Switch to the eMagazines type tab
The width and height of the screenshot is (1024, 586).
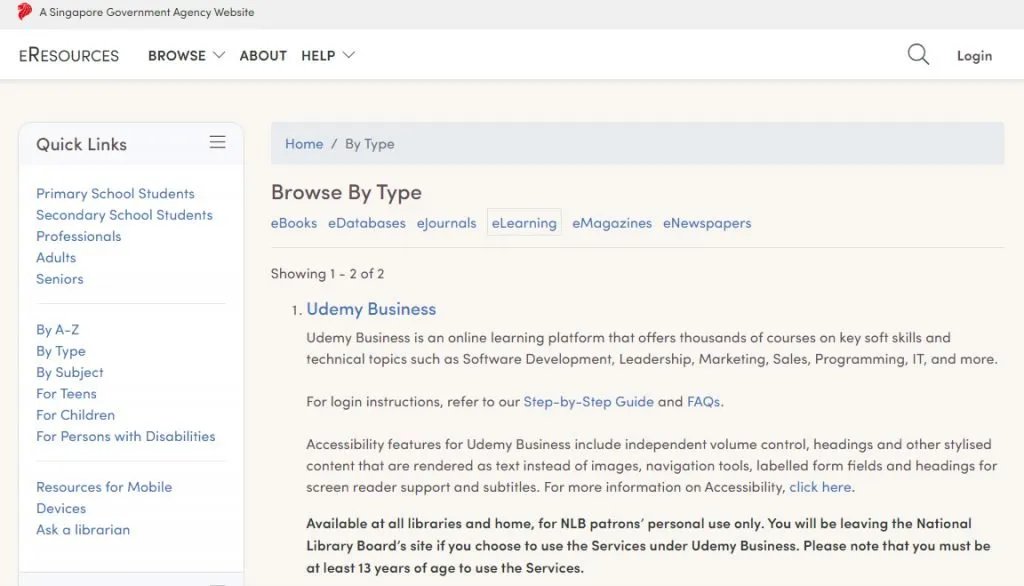tap(612, 223)
